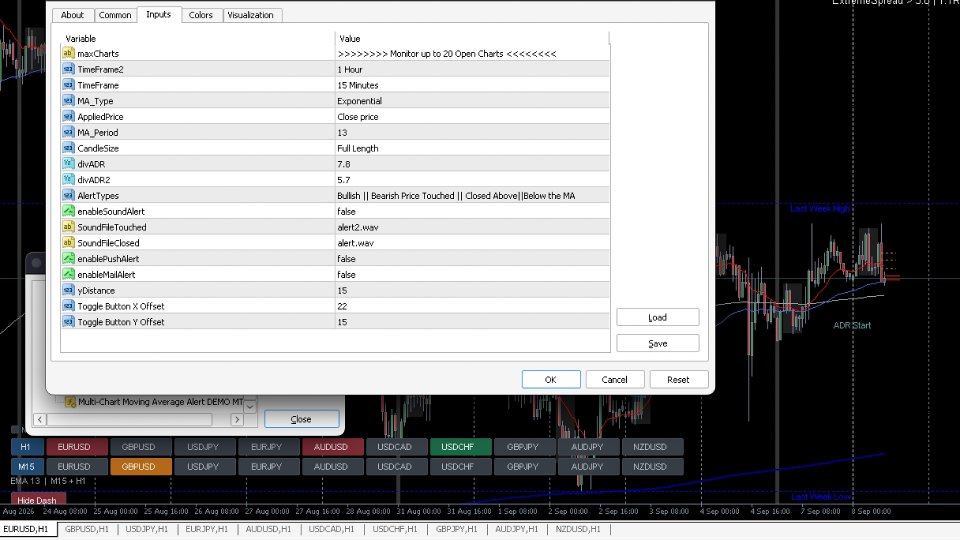Switch to the Common tab
The height and width of the screenshot is (540, 960).
click(114, 15)
